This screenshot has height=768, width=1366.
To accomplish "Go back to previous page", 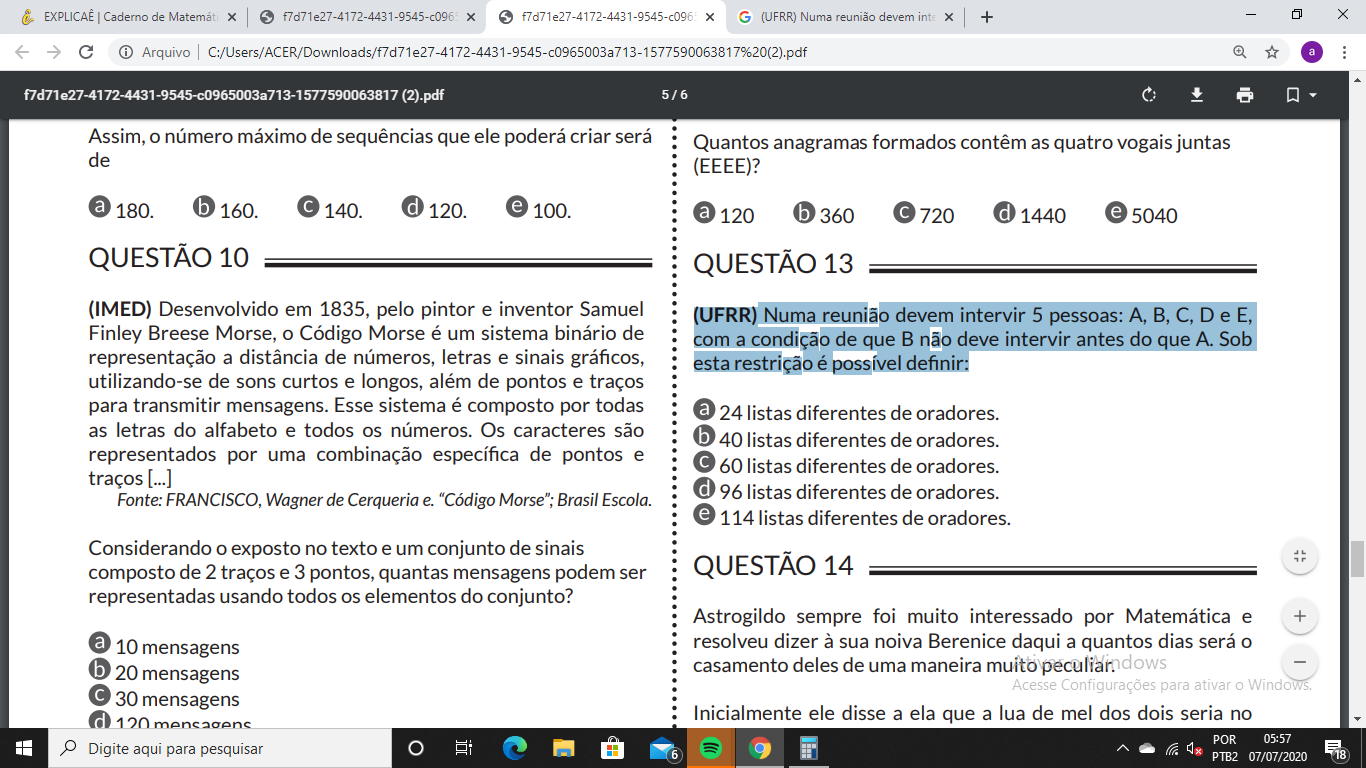I will [22, 52].
